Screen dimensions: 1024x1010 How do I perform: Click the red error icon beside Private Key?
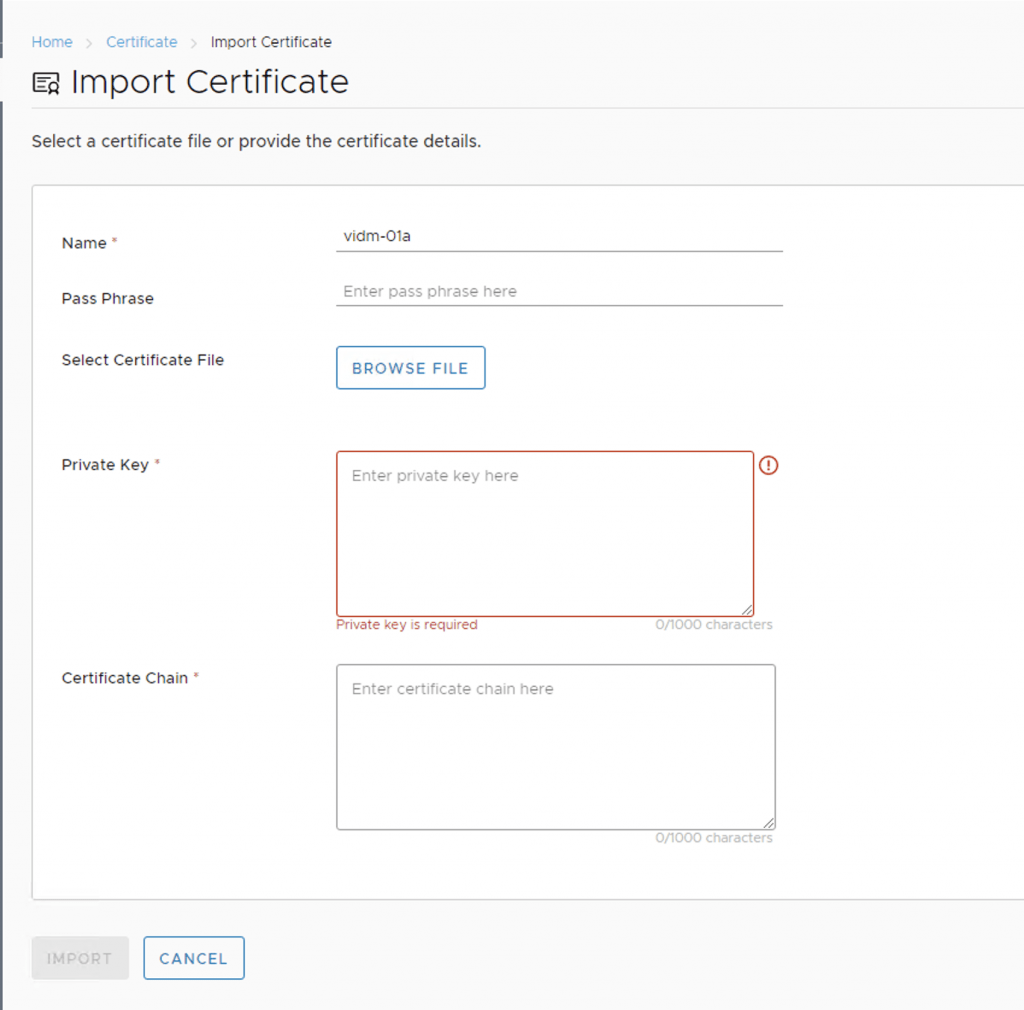coord(768,465)
